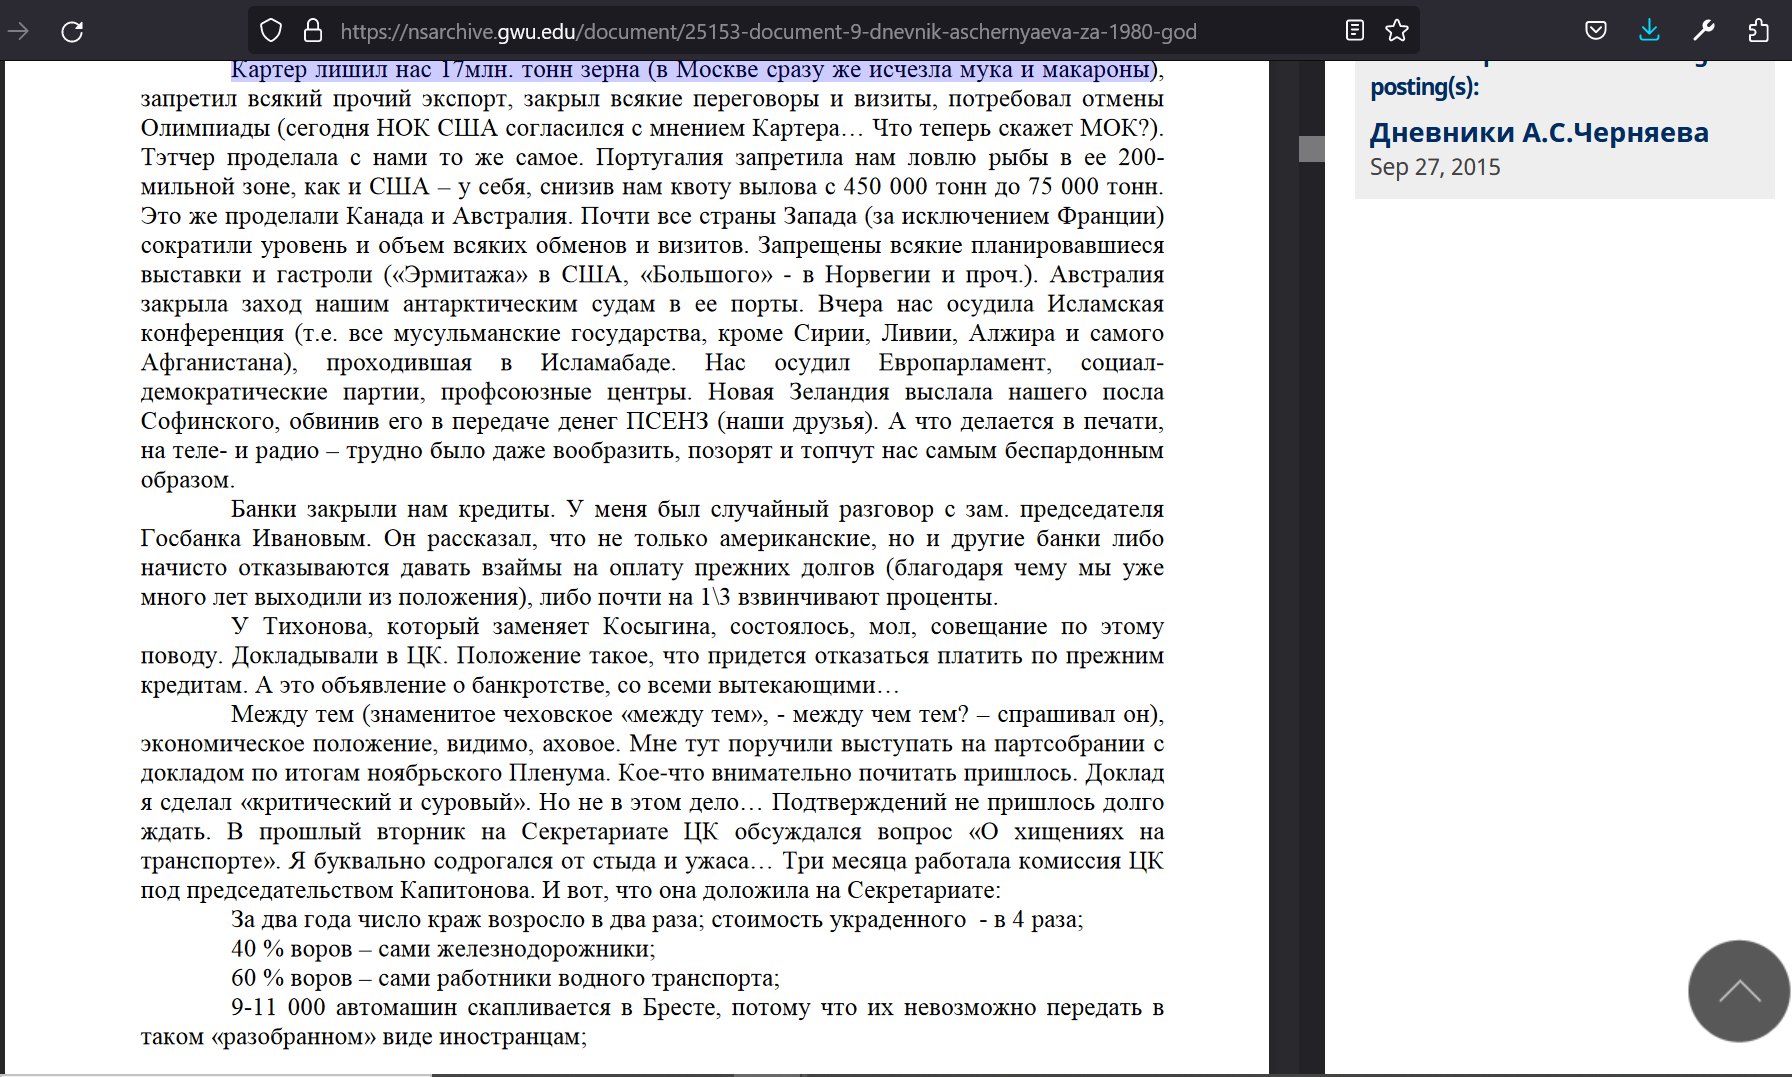Reload the page with the refresh icon
The width and height of the screenshot is (1792, 1077).
point(72,31)
